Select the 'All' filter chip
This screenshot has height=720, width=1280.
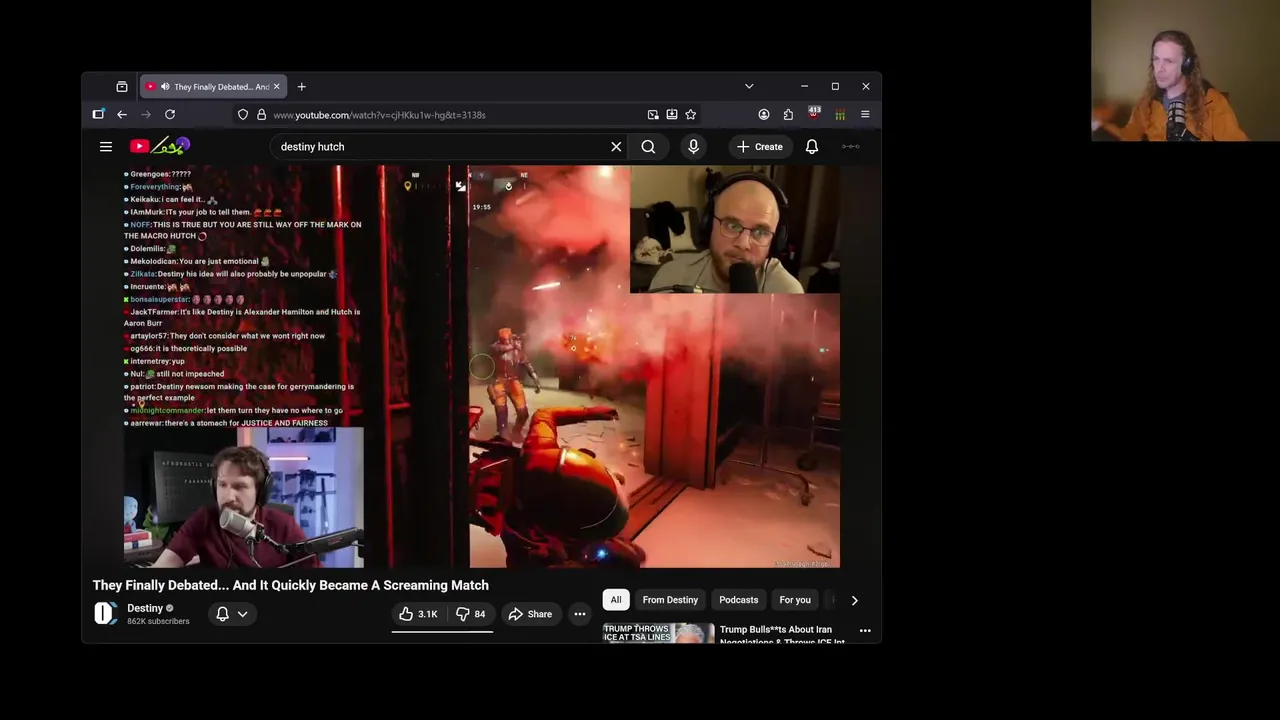click(x=616, y=600)
